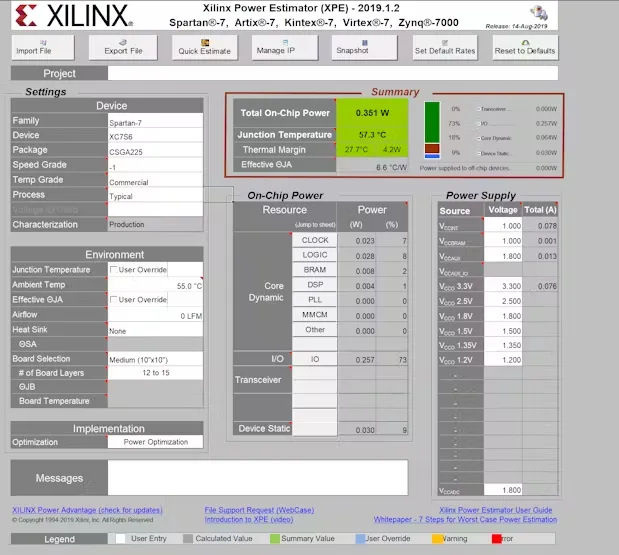
Task: Open Board Selection dropdown Medium (10"x10")
Action: click(x=156, y=359)
